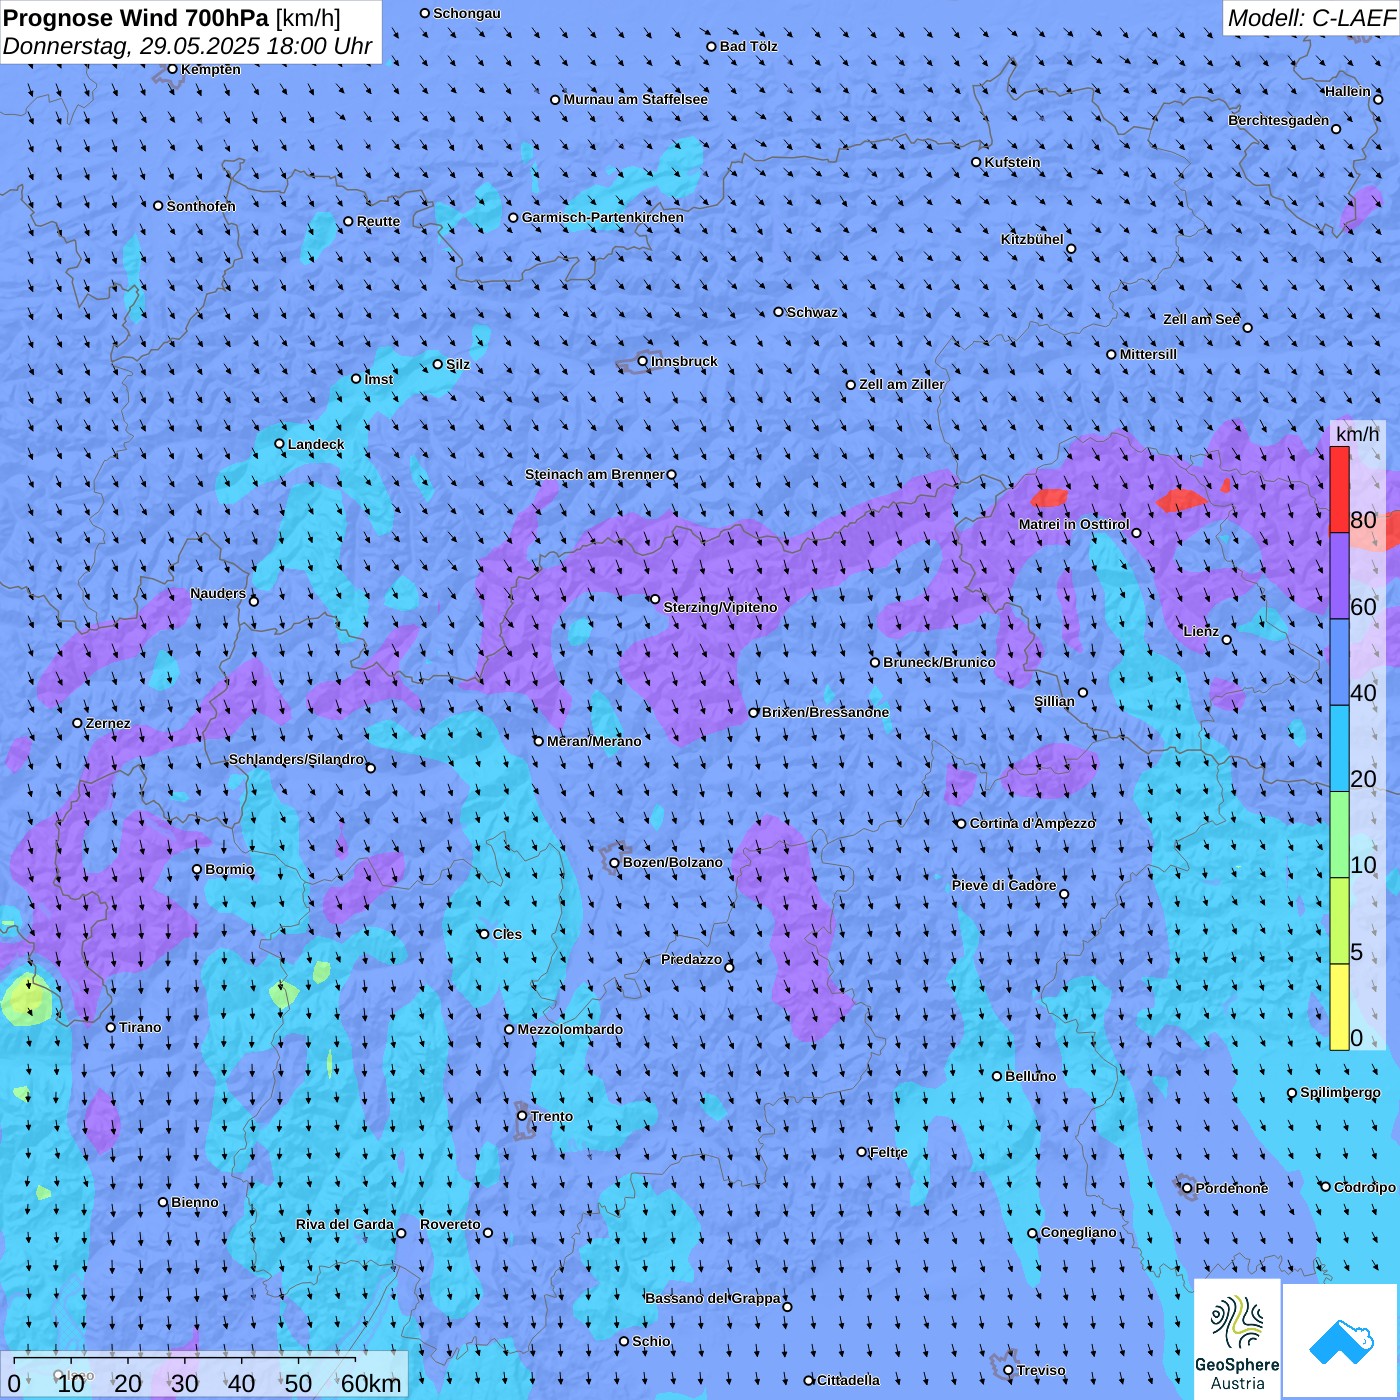Click the Belluno city marker
1400x1400 pixels.
[997, 1076]
